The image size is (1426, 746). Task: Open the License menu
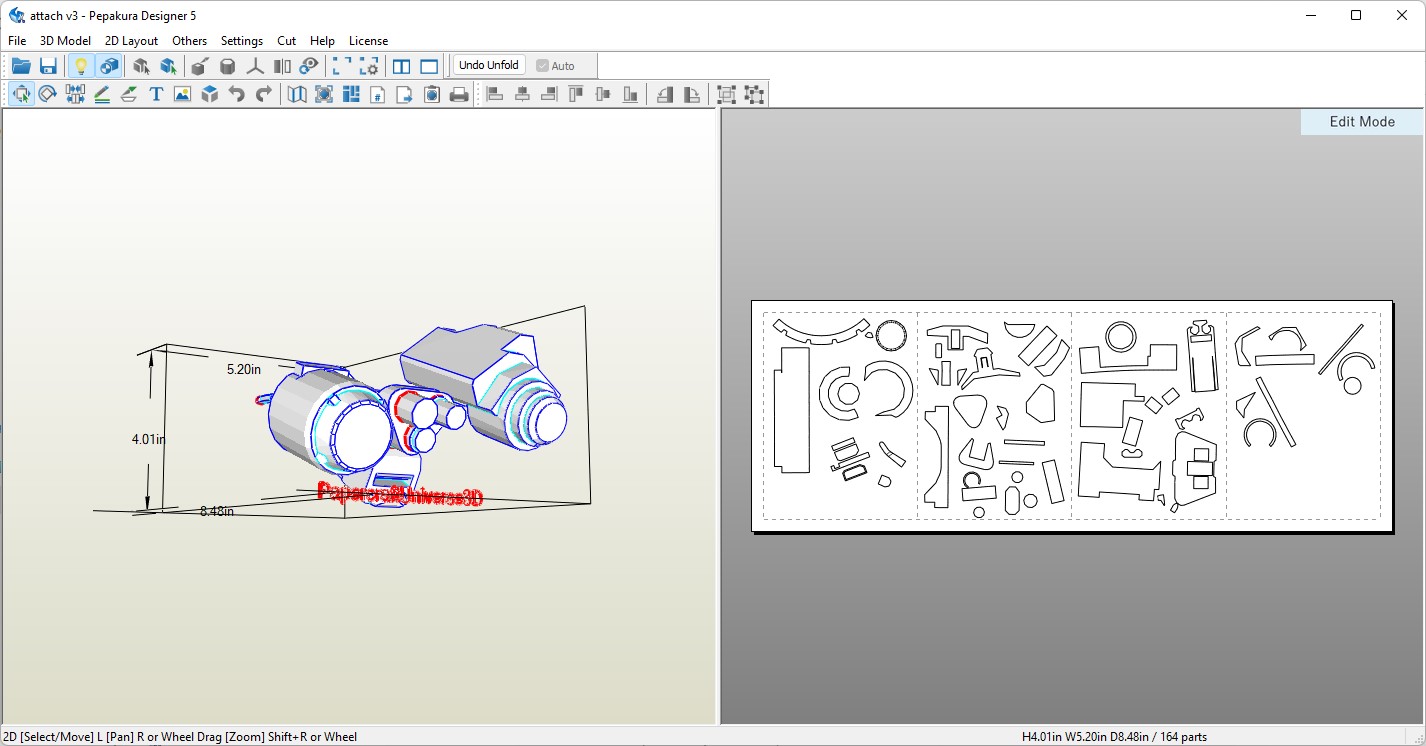pyautogui.click(x=368, y=41)
